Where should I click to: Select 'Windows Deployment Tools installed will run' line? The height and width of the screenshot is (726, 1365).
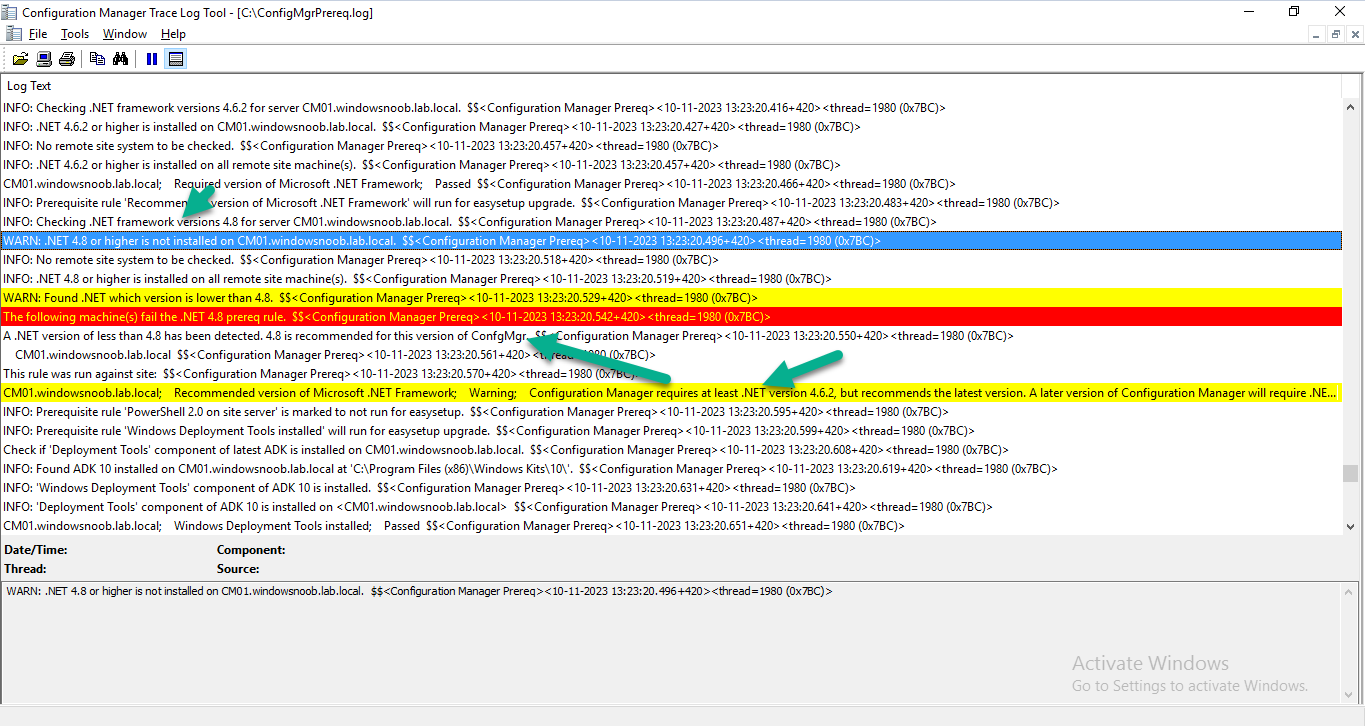pos(672,431)
